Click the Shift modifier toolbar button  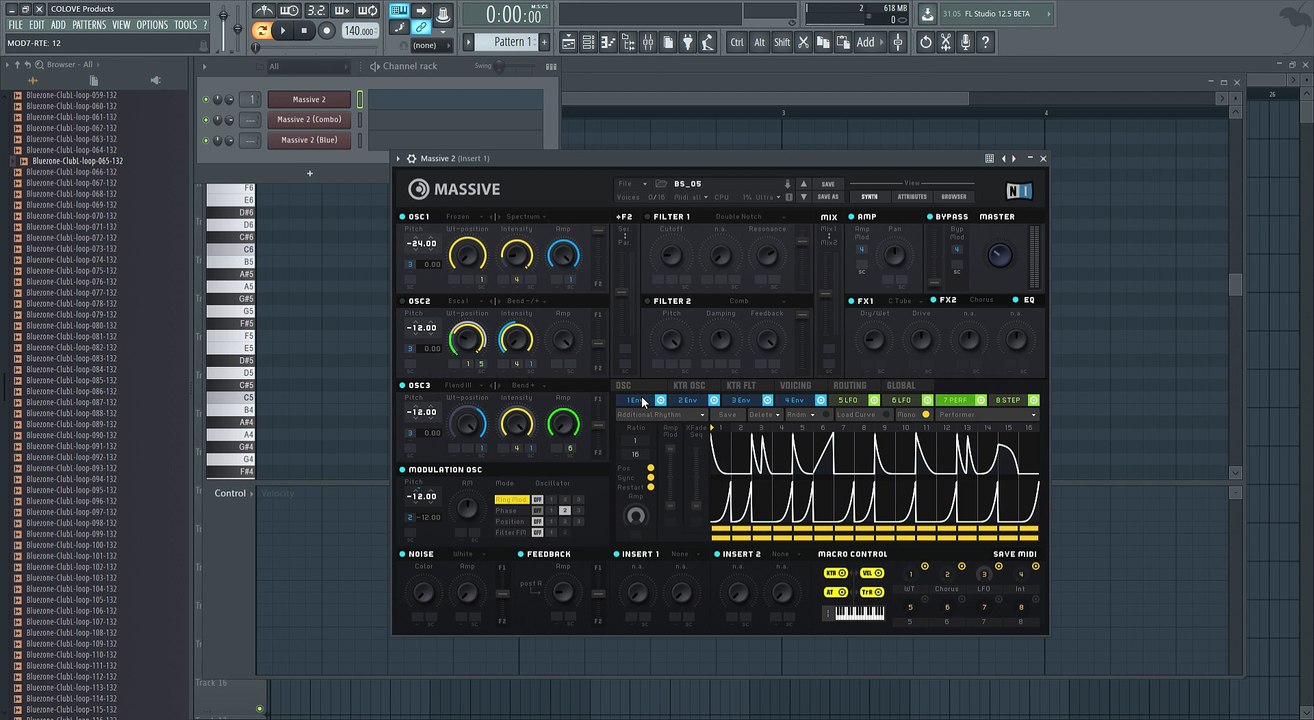tap(782, 42)
